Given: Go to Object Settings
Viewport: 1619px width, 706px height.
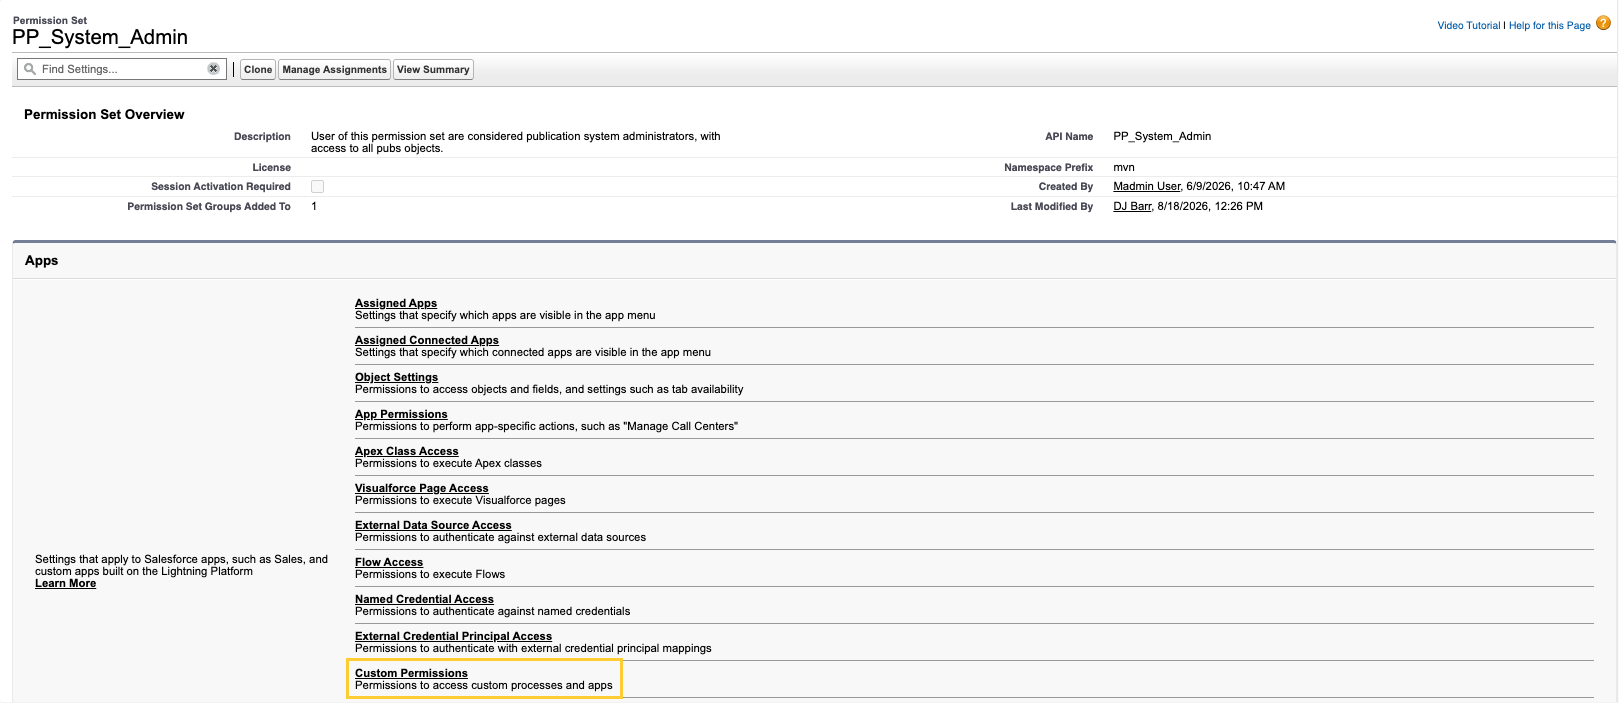Looking at the screenshot, I should click(396, 377).
